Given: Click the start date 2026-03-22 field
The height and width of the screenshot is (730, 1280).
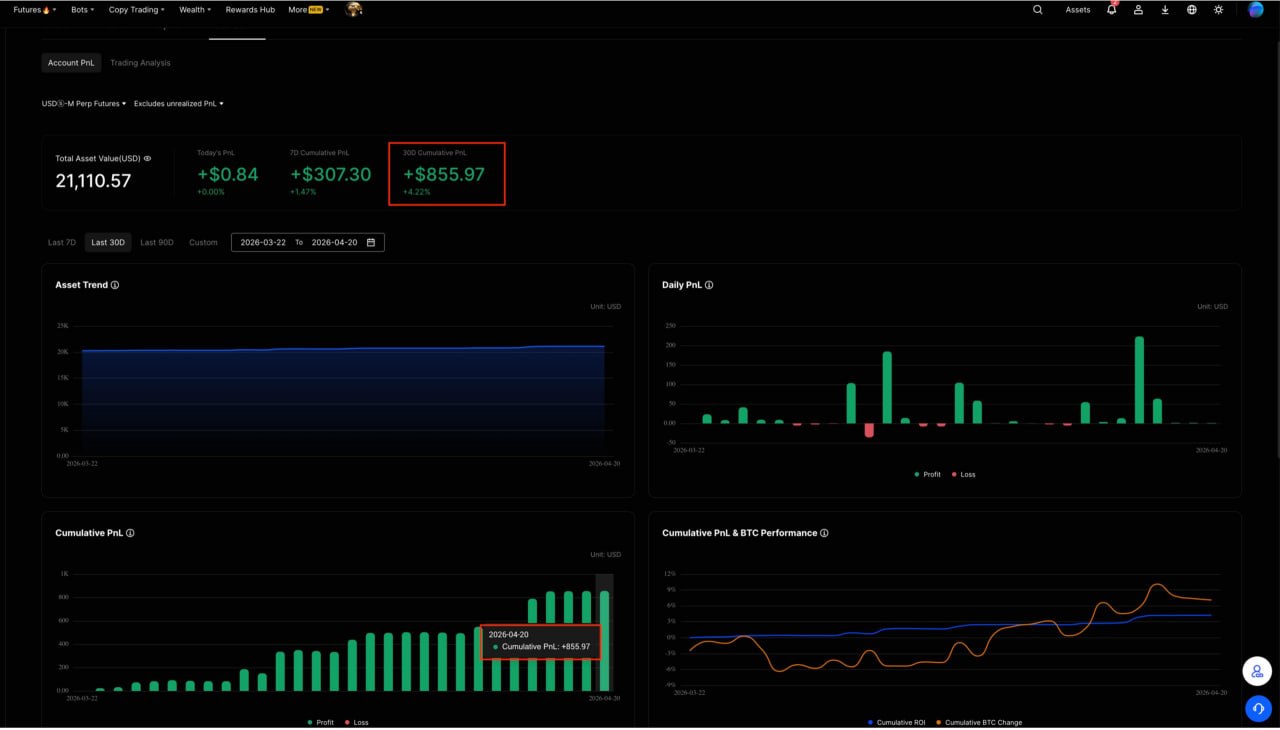Looking at the screenshot, I should [263, 242].
